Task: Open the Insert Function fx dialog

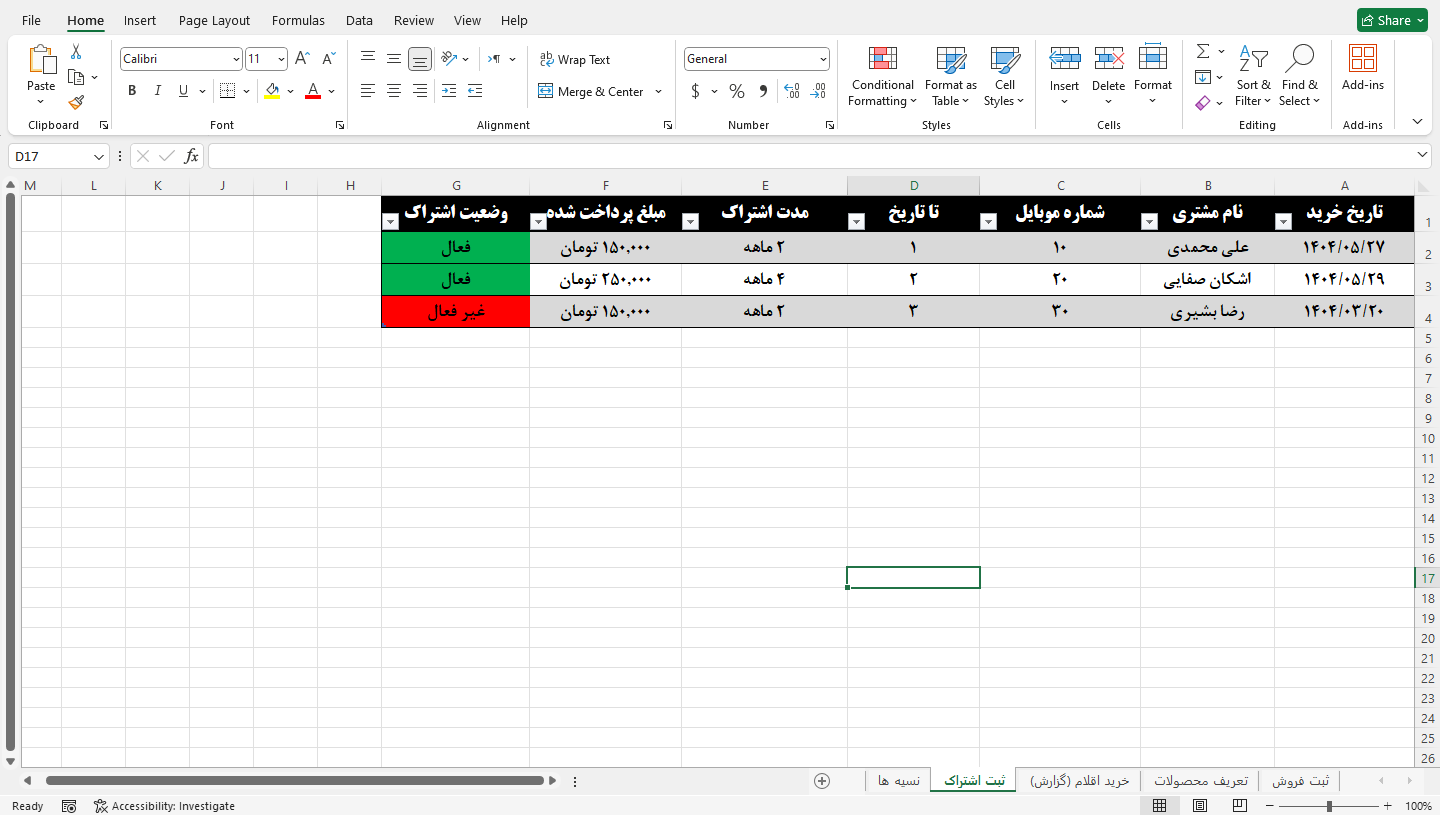Action: 191,156
